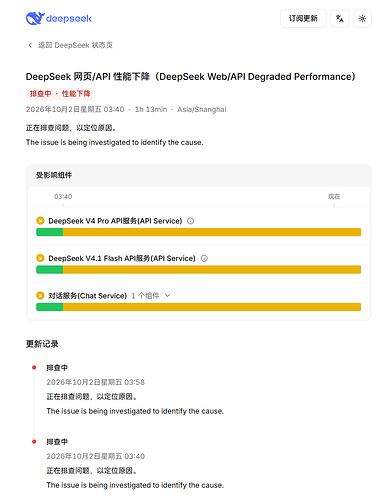Click the 订阅更新 subscribe button
The image size is (379, 500).
303,18
